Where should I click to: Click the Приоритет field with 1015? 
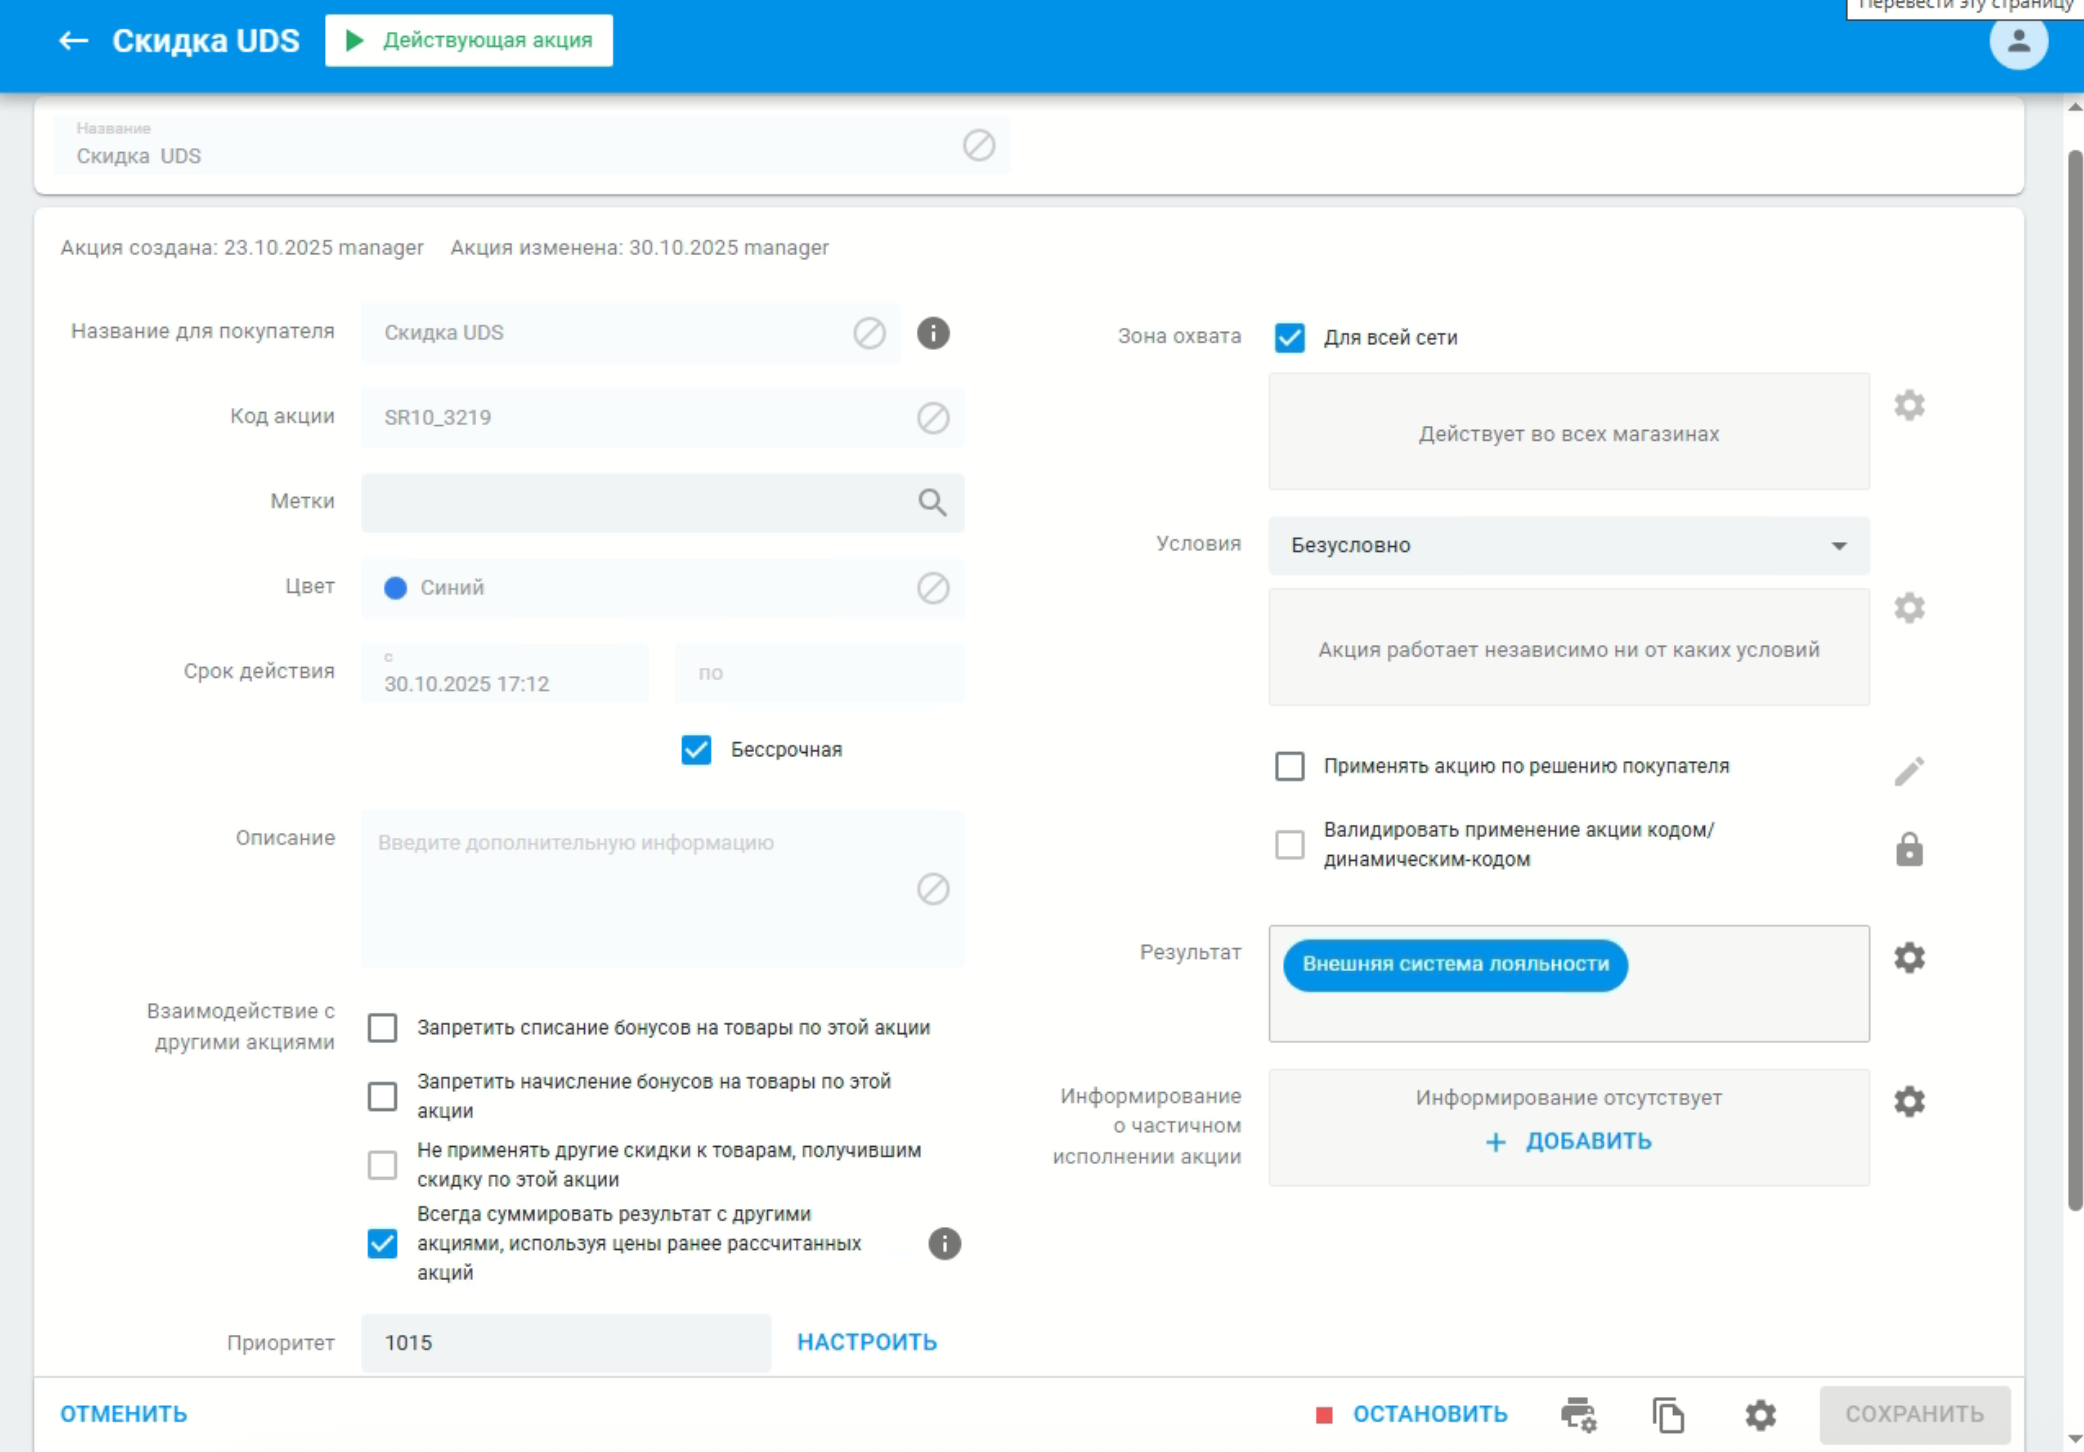coord(566,1342)
